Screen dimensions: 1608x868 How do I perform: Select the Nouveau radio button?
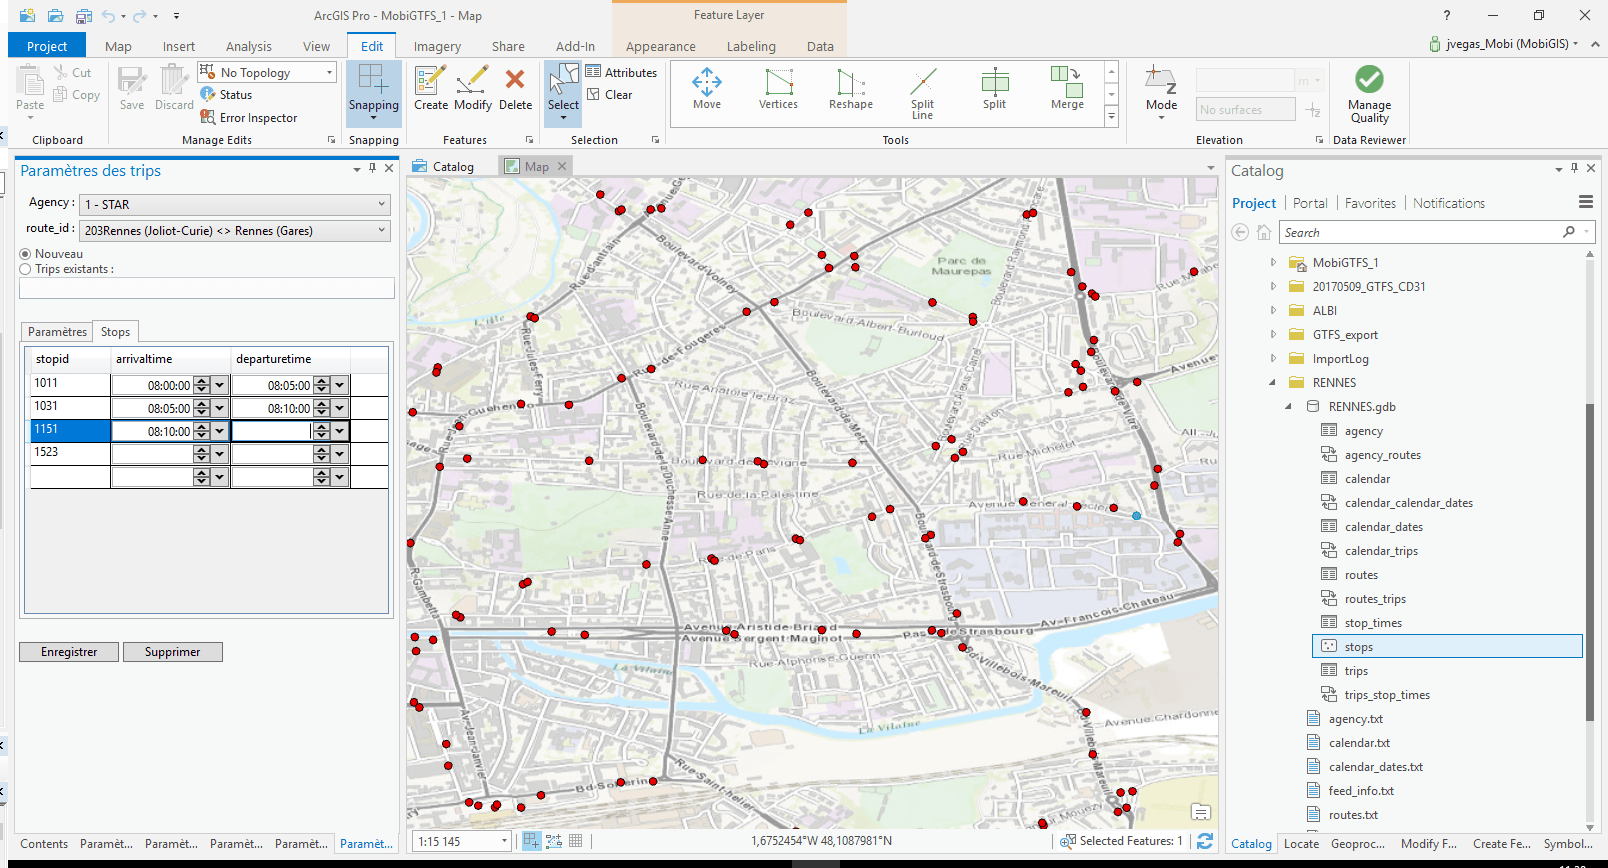coord(26,254)
